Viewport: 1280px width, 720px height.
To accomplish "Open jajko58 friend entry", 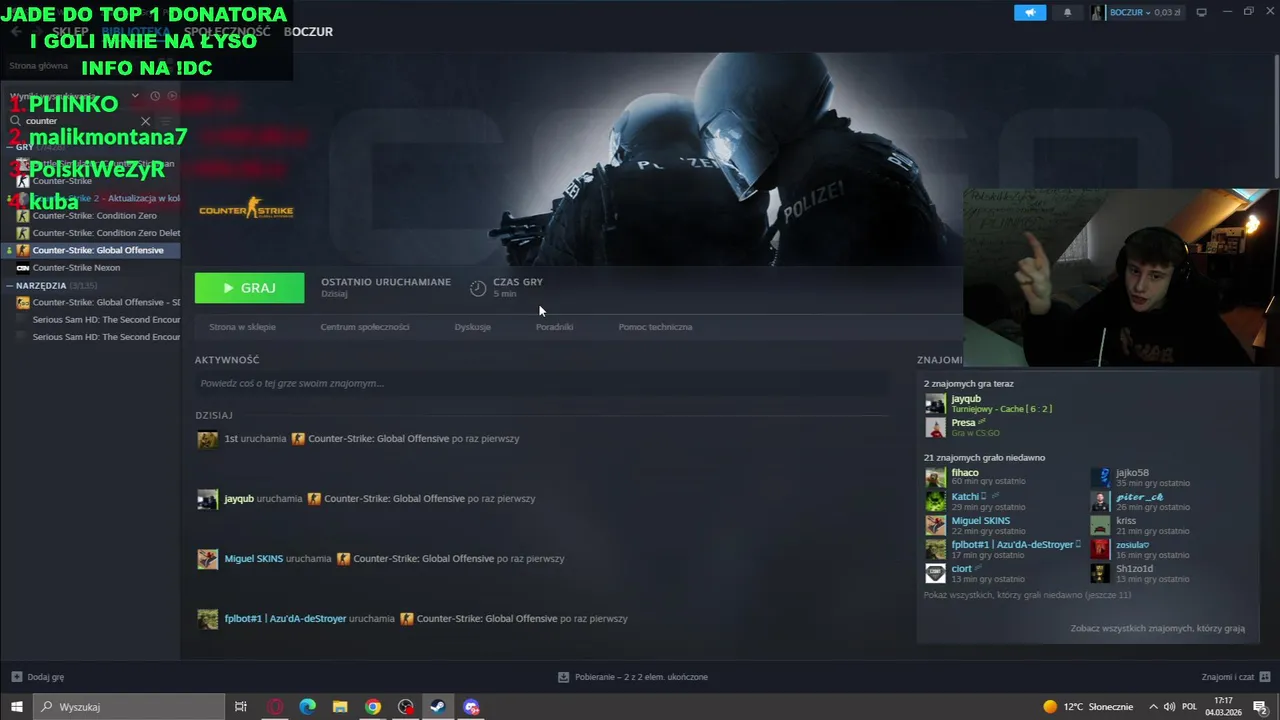I will 1132,473.
